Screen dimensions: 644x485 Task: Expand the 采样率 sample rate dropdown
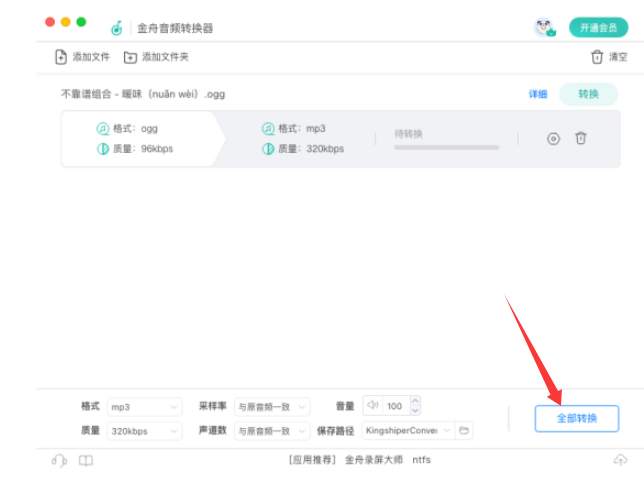[272, 407]
